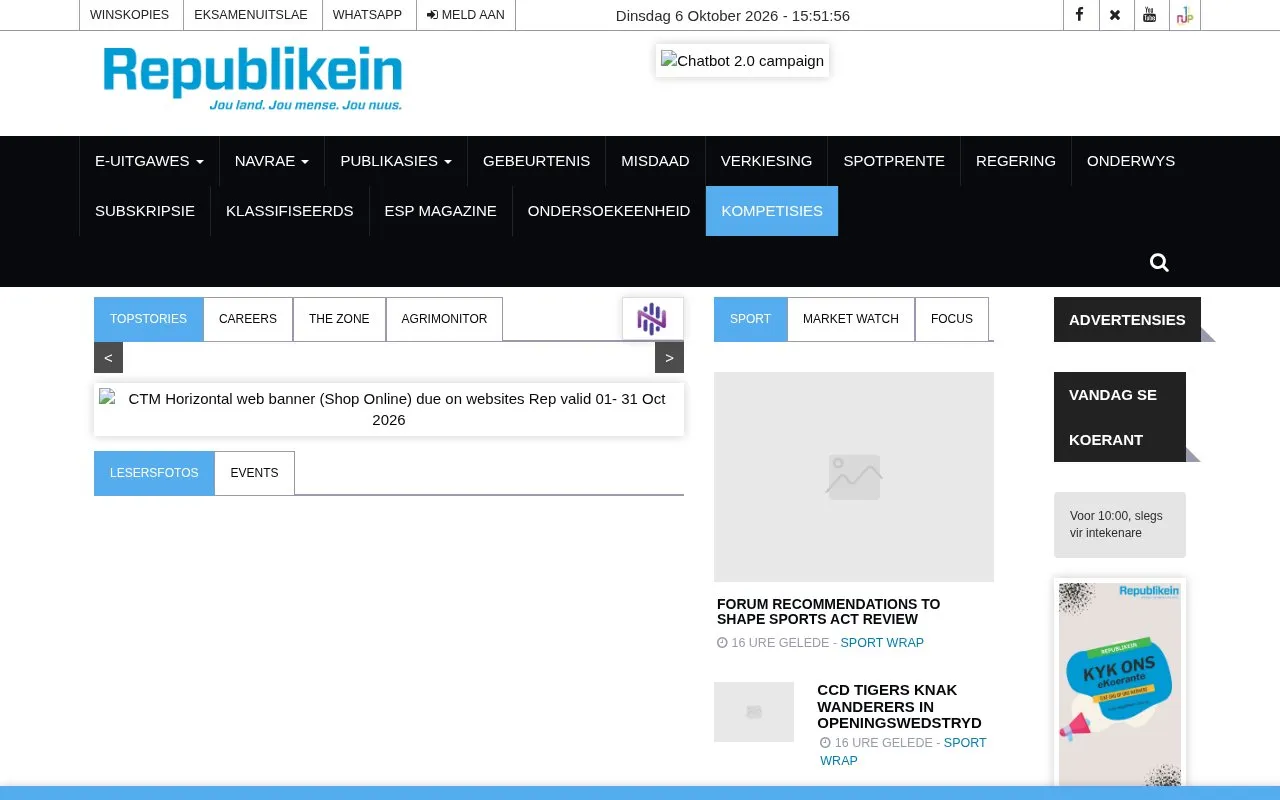The image size is (1280, 800).
Task: Click the CTM Horizontal web banner
Action: pyautogui.click(x=389, y=409)
